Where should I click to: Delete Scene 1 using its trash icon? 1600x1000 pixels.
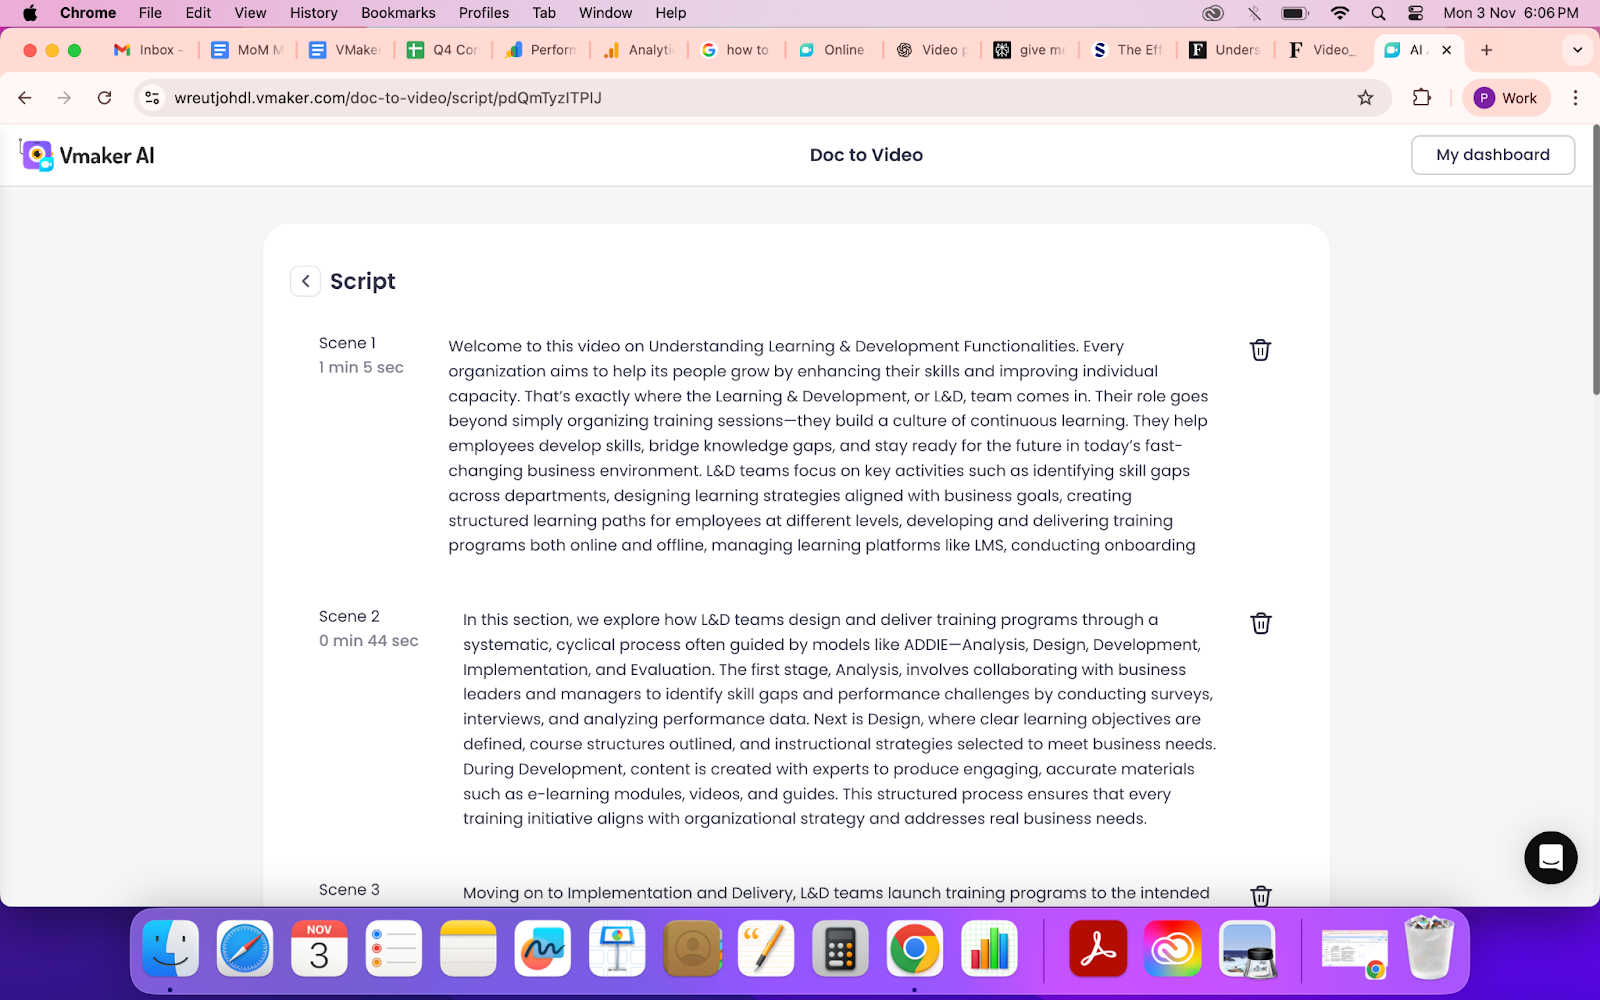point(1260,350)
